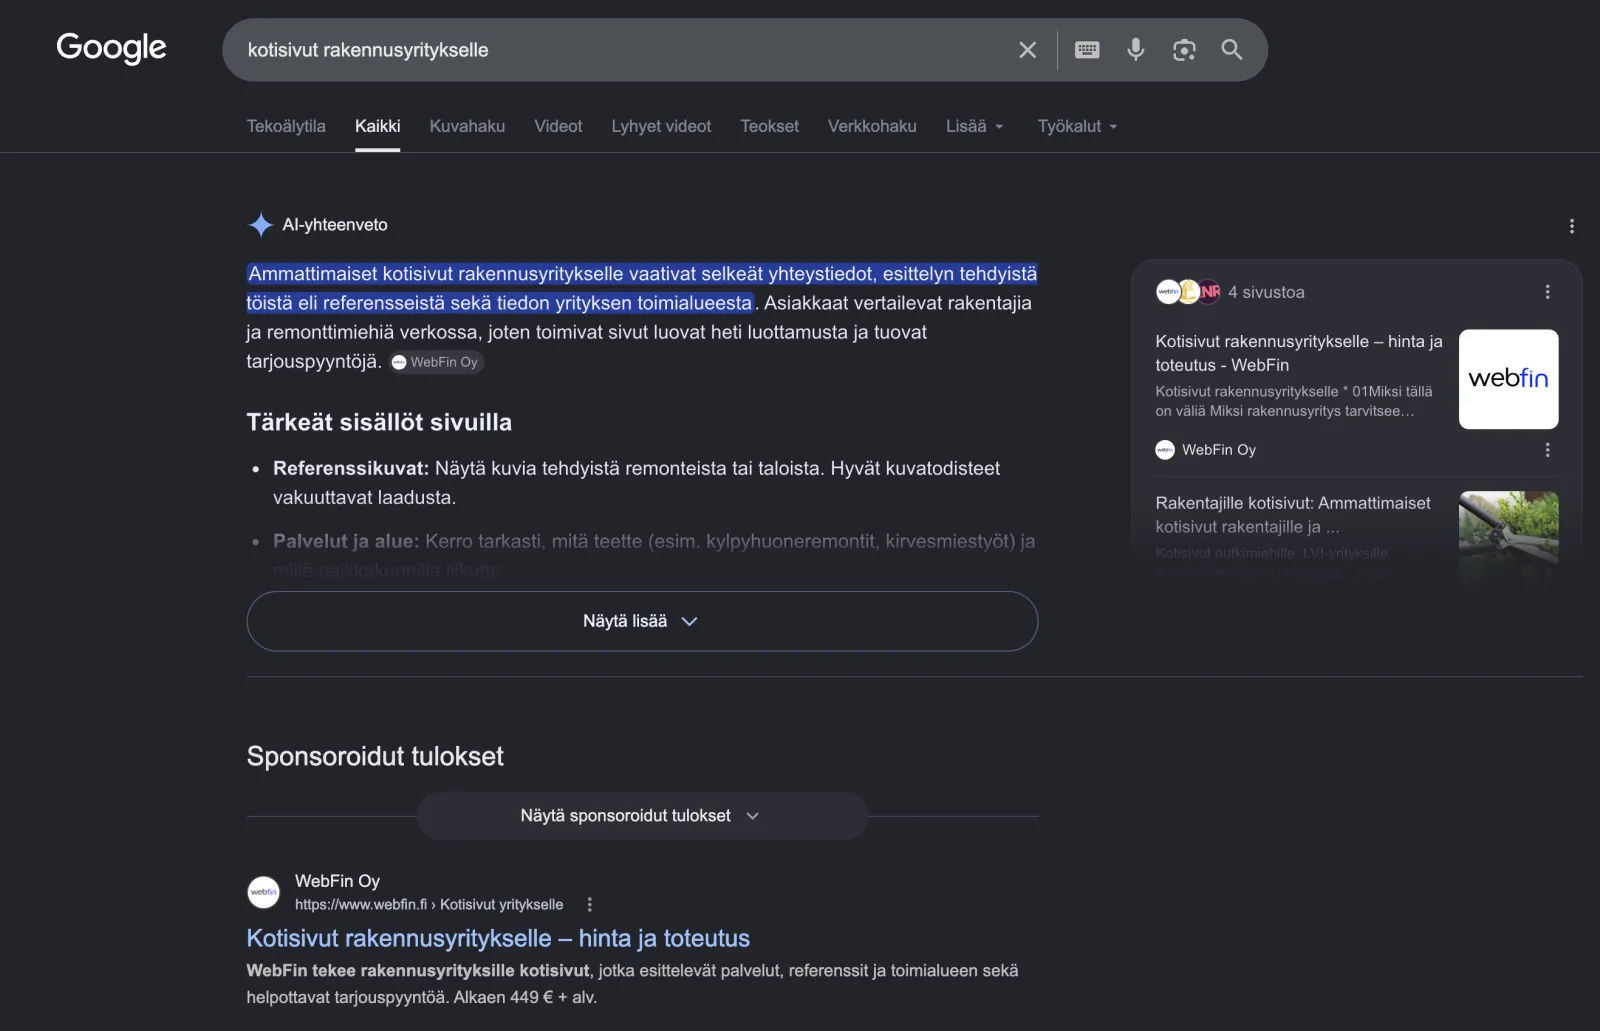Screen dimensions: 1600x1031
Task: Open Google Lens image search
Action: pyautogui.click(x=1184, y=50)
